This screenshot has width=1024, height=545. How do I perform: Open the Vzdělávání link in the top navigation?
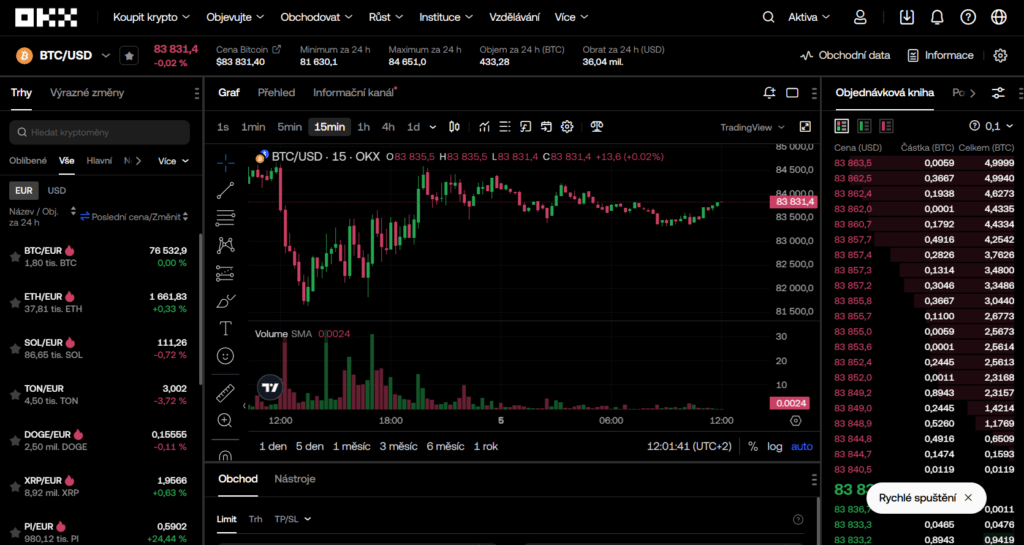tap(514, 17)
